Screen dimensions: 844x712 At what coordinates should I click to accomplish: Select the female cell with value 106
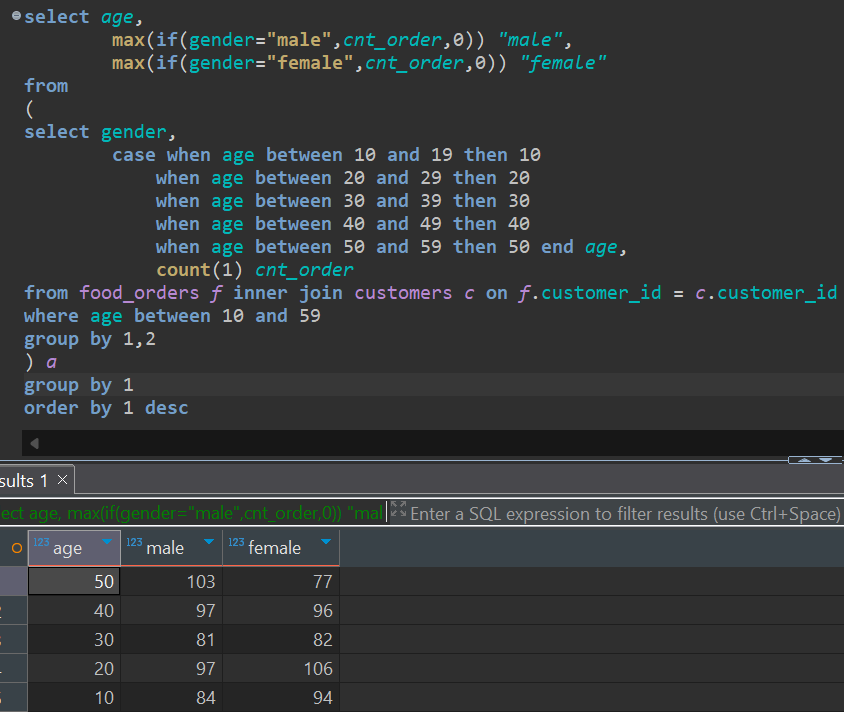point(281,668)
